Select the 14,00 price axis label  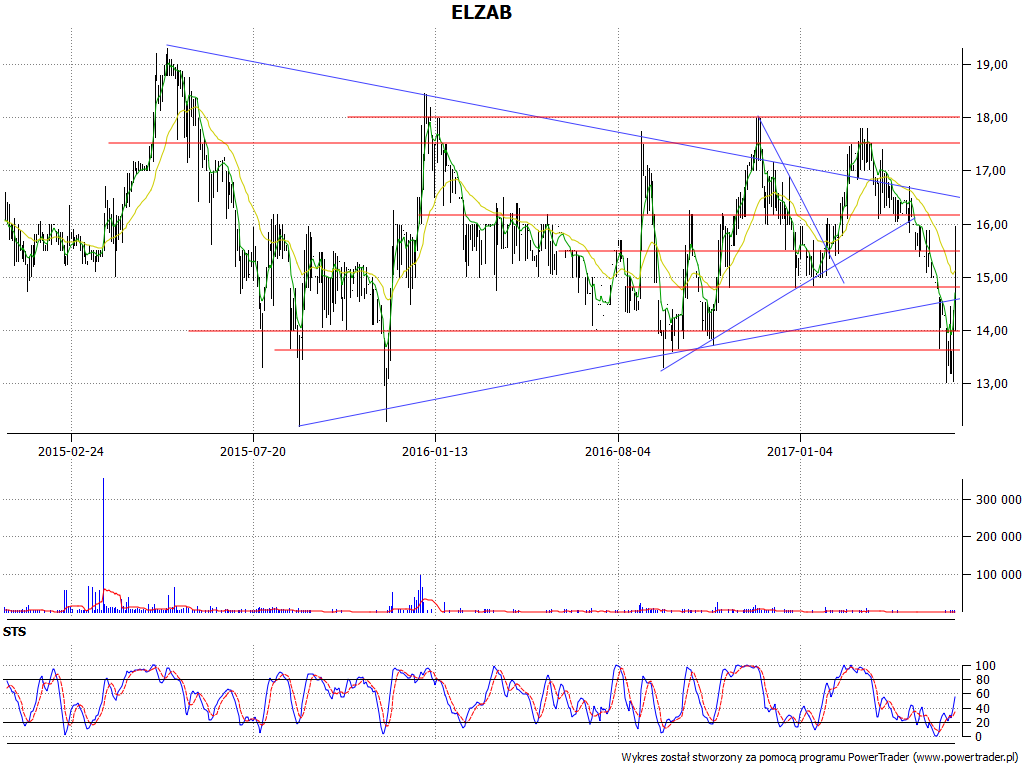click(991, 331)
